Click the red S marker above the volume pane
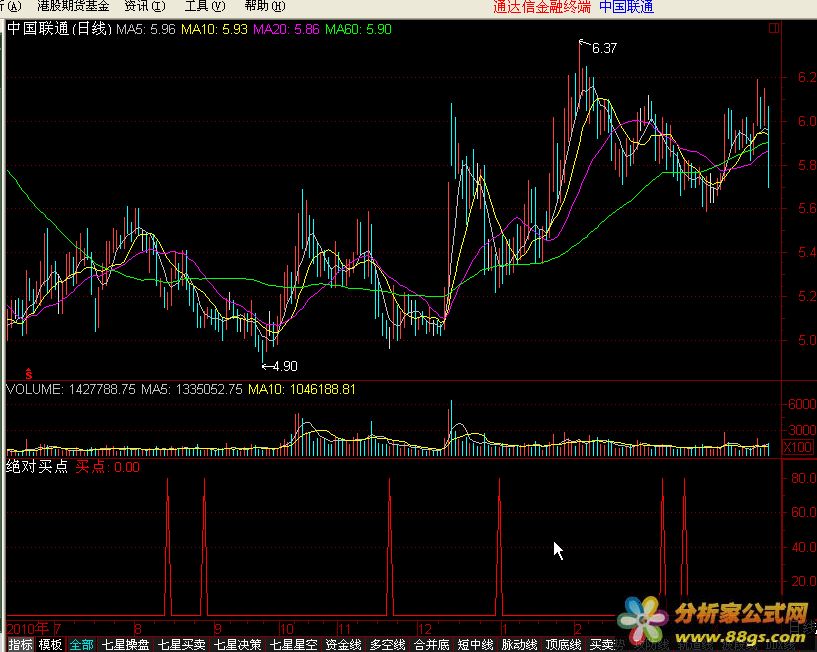The height and width of the screenshot is (652, 817). [29, 373]
